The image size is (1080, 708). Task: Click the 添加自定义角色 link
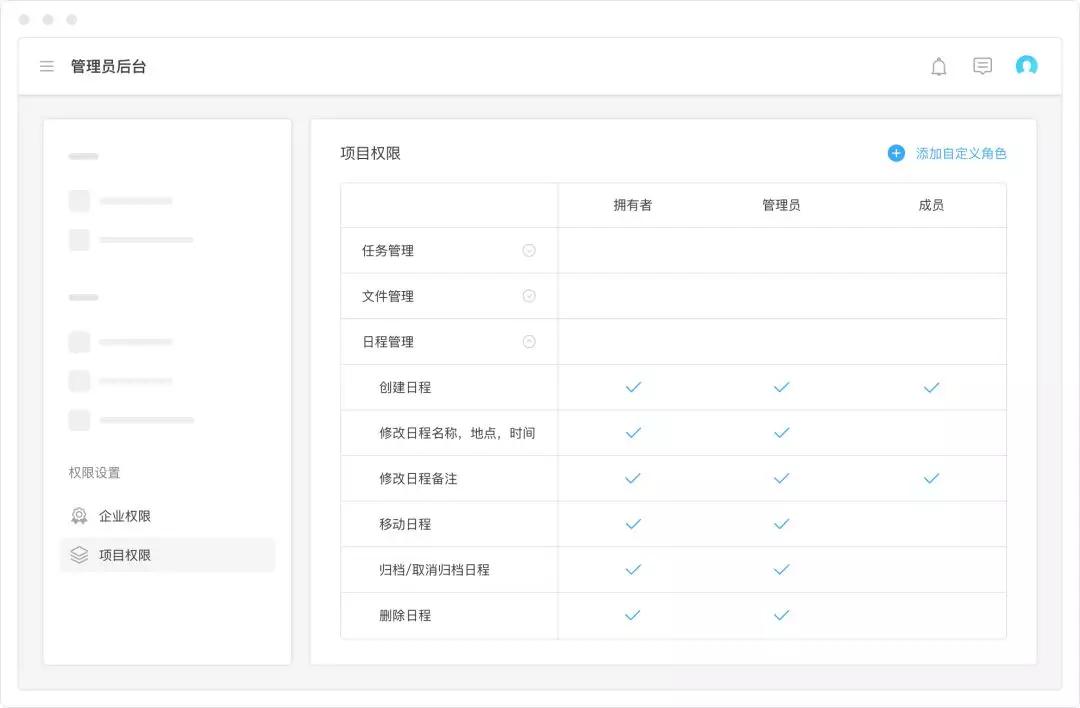click(x=961, y=153)
